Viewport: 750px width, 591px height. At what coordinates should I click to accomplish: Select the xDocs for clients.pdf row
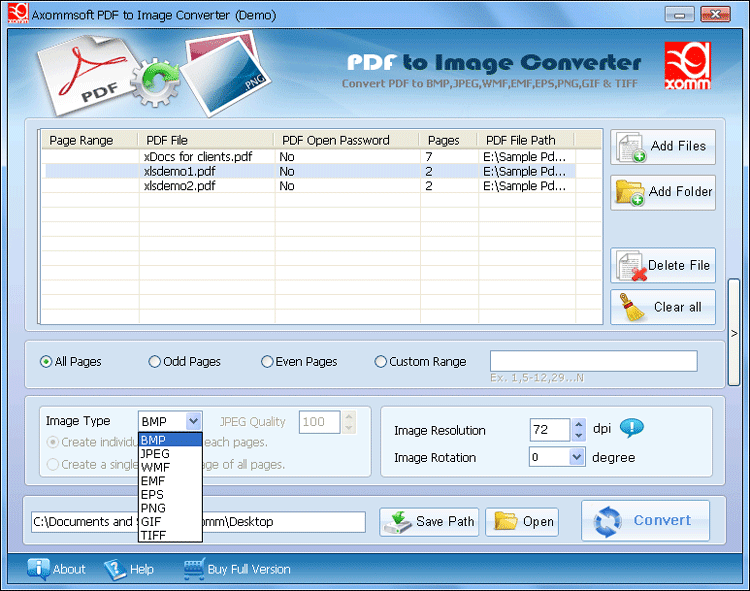click(309, 157)
